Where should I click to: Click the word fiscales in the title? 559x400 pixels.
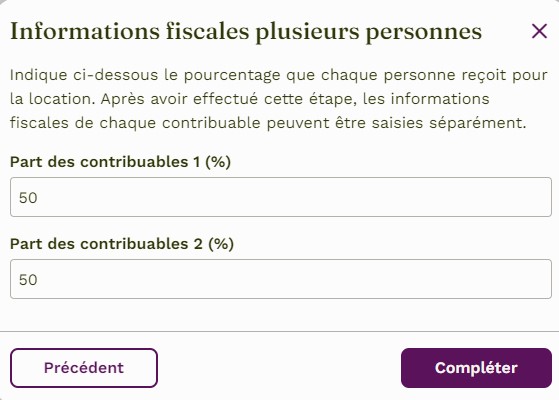(x=207, y=31)
